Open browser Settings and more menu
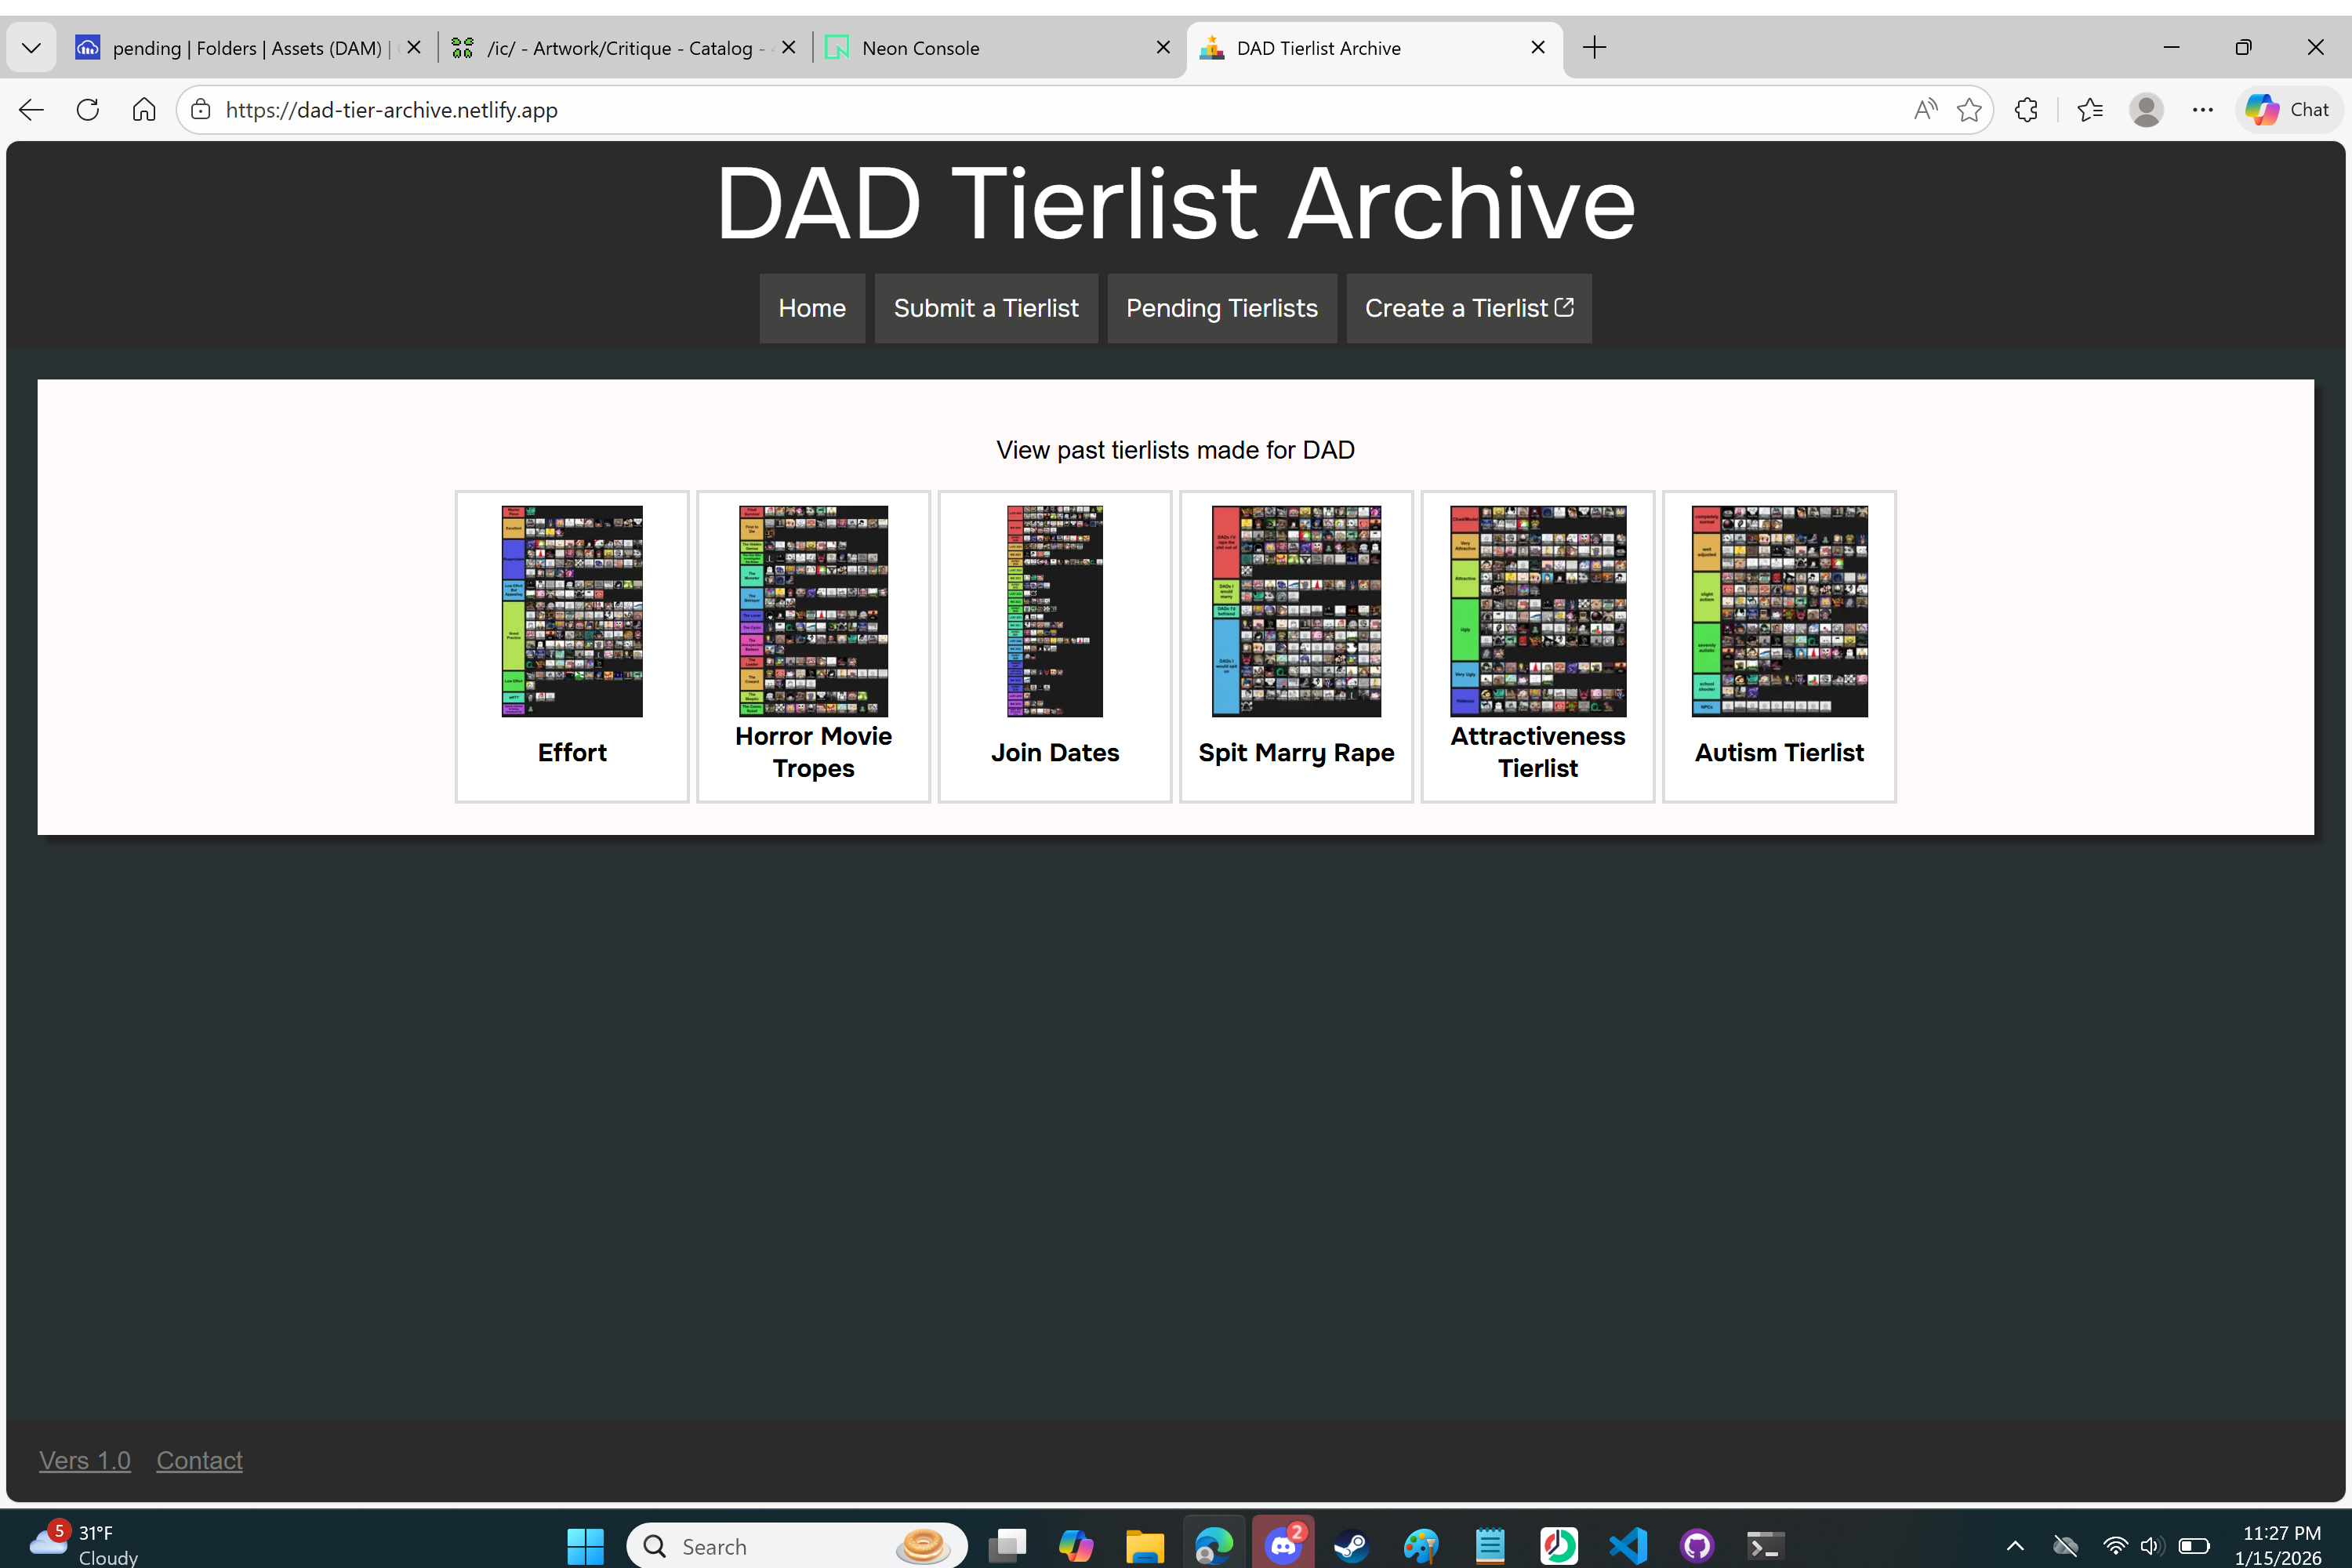Screen dimensions: 2352x1568 [x=2202, y=110]
